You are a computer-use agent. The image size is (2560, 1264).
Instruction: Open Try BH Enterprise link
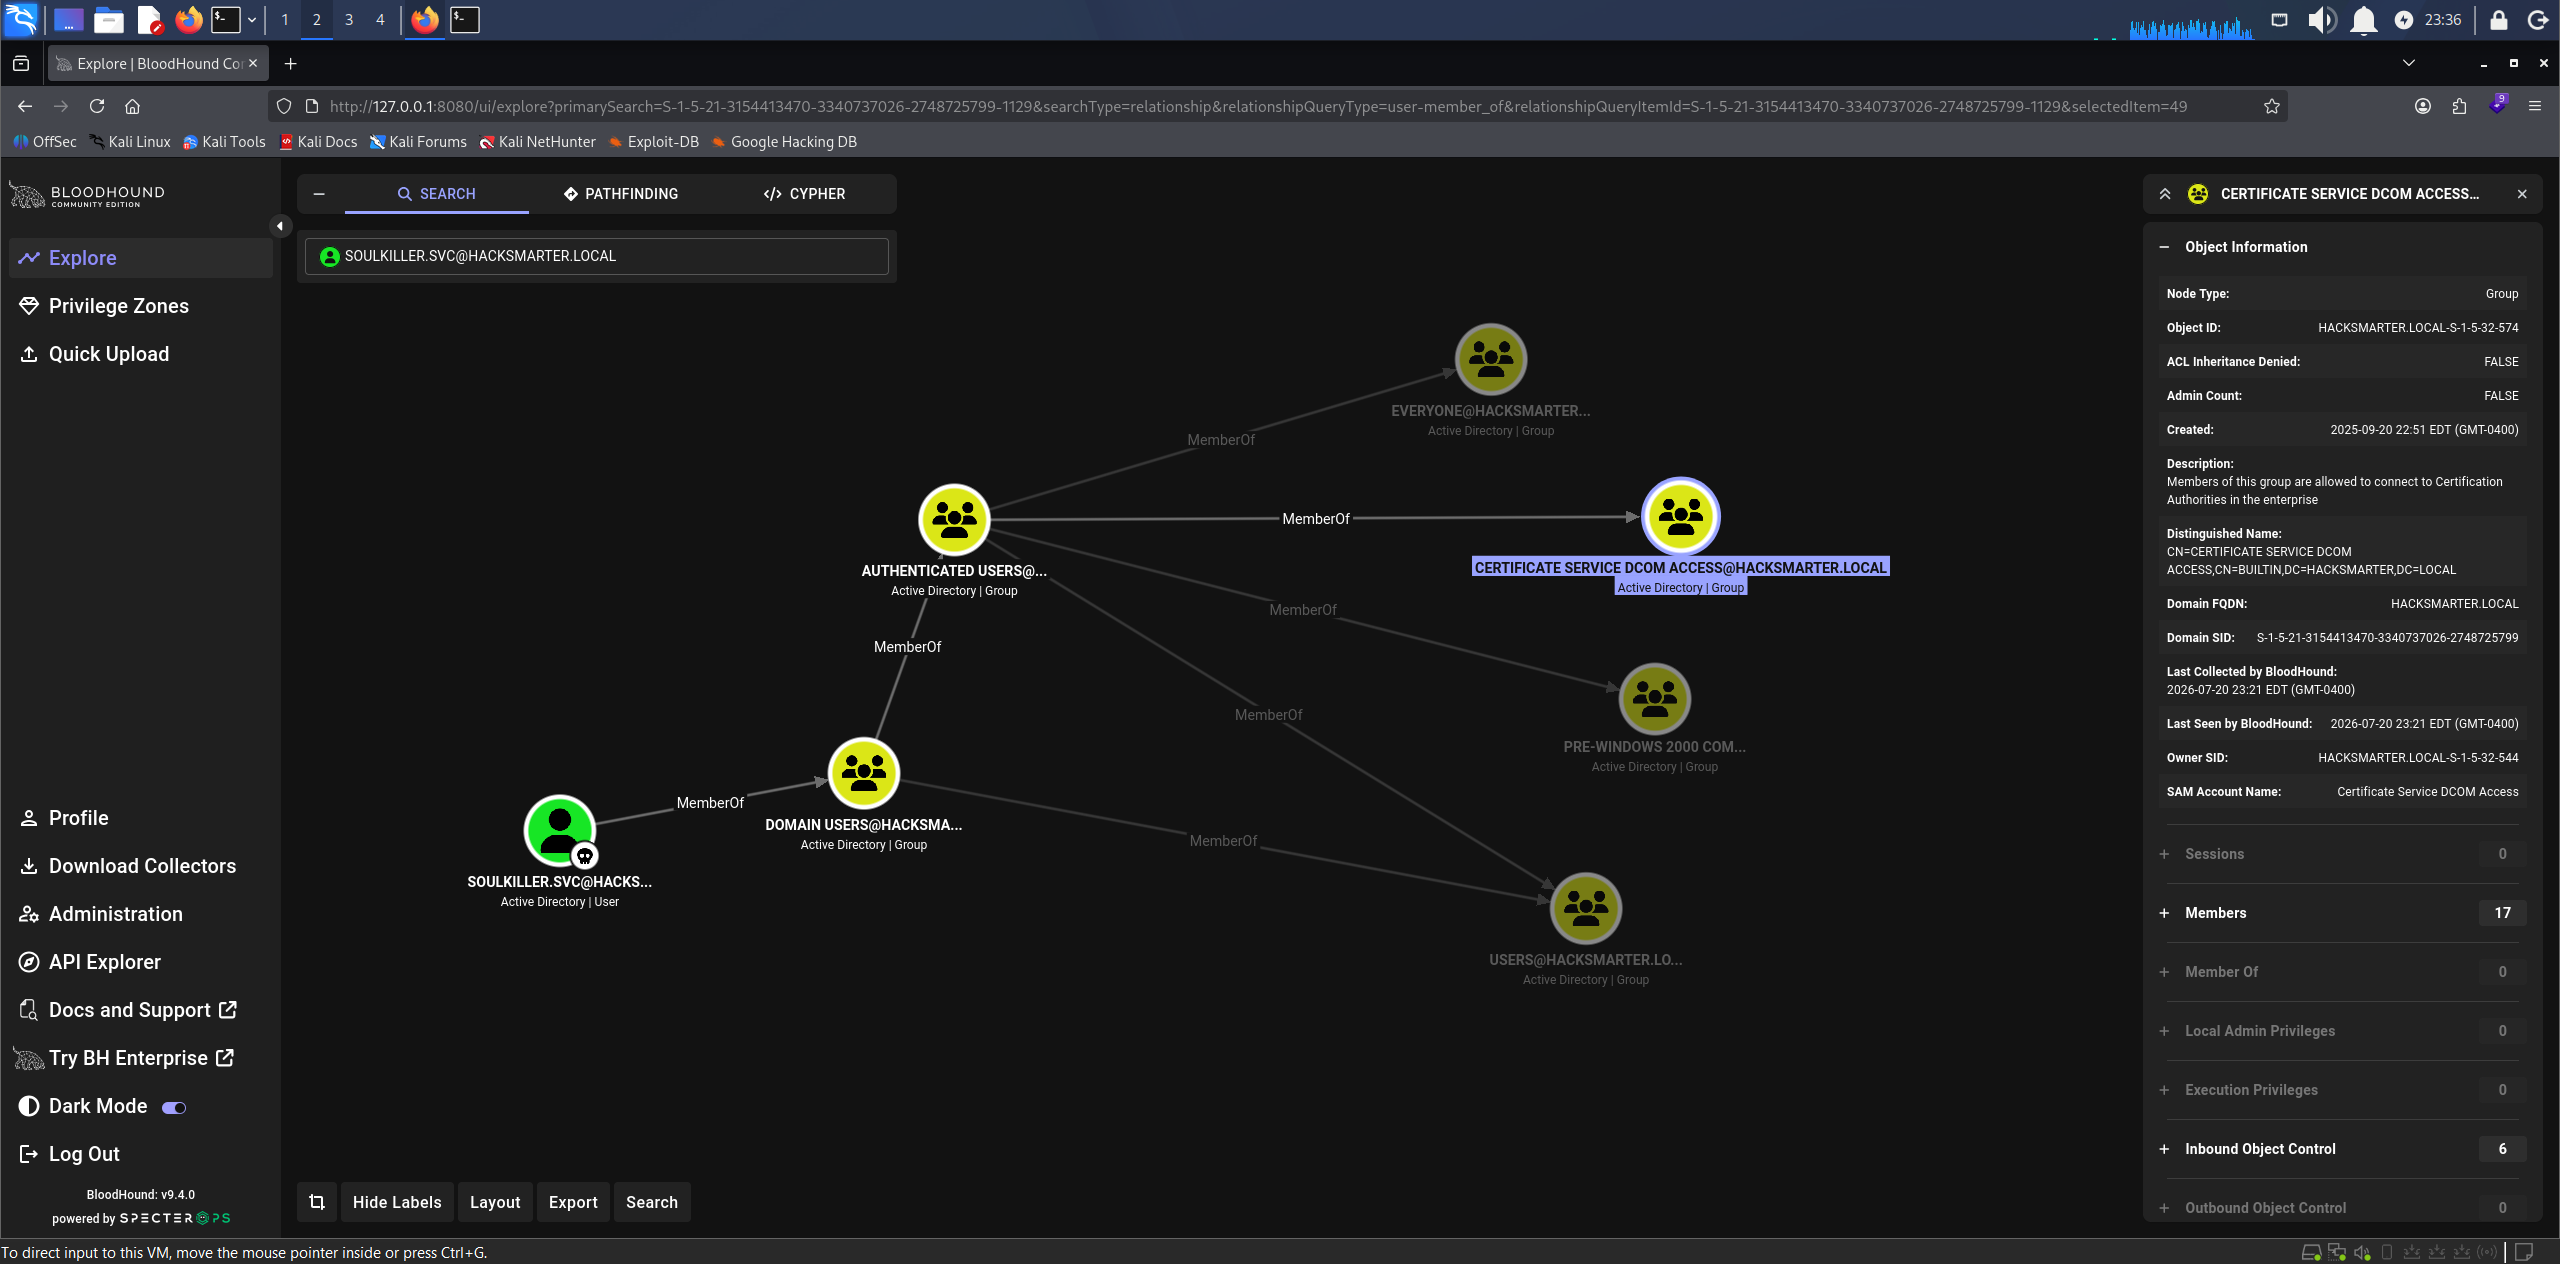tap(140, 1058)
